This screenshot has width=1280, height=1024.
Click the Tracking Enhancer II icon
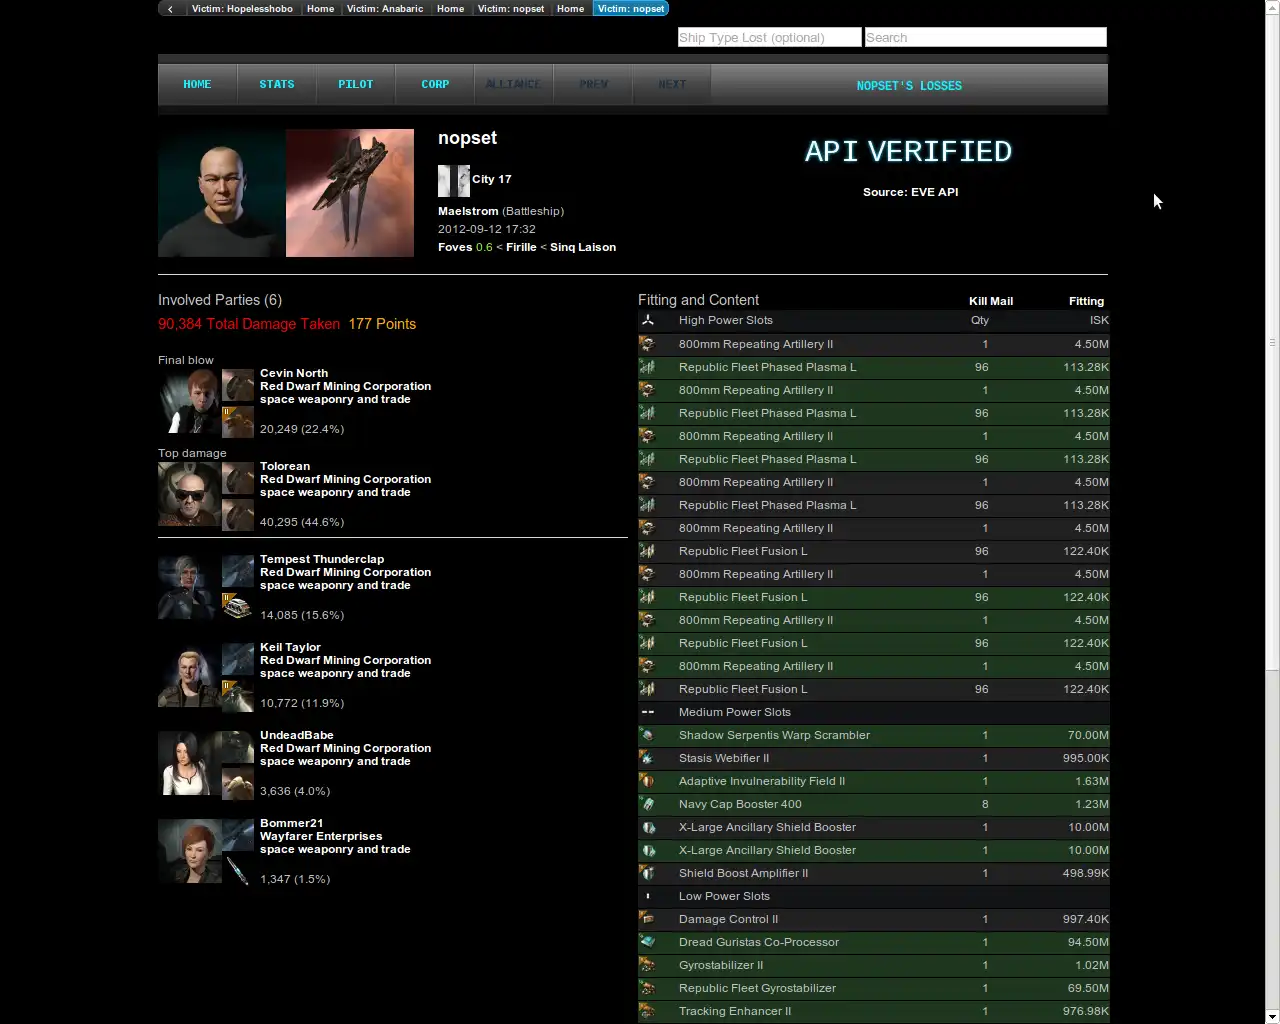click(648, 1012)
